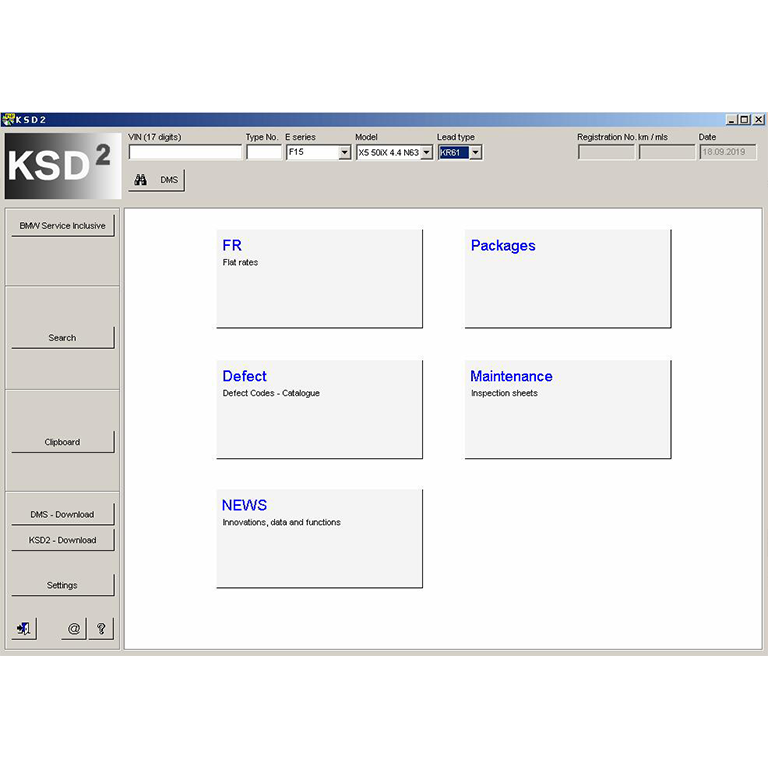768x768 pixels.
Task: Open the @ email contact button
Action: coord(74,628)
